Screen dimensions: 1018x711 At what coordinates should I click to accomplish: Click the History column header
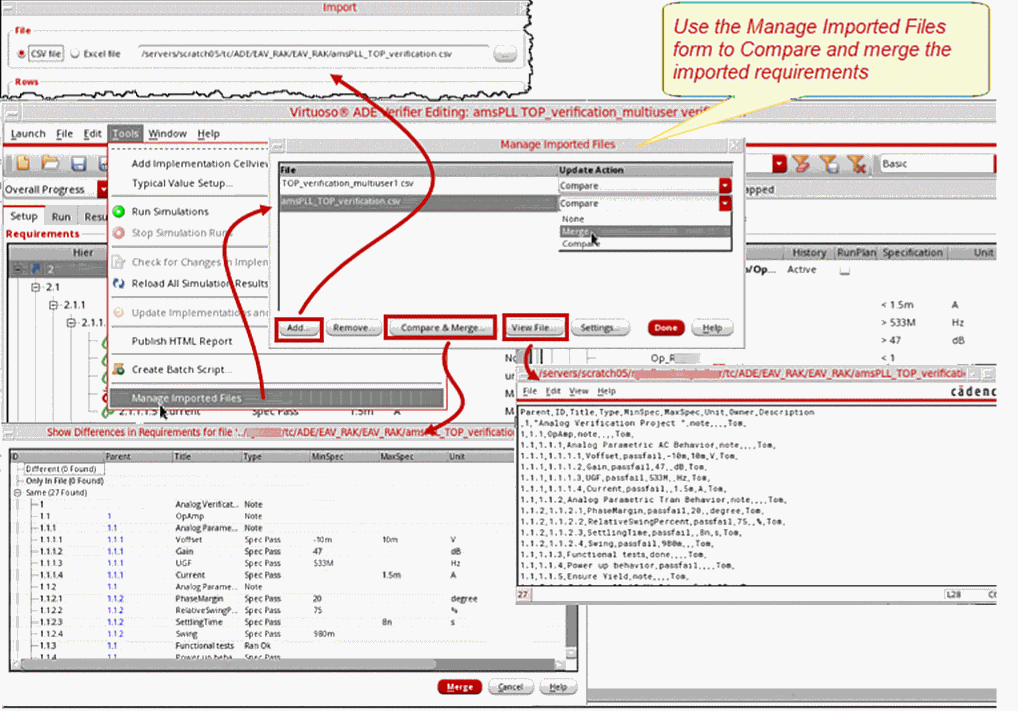click(809, 252)
